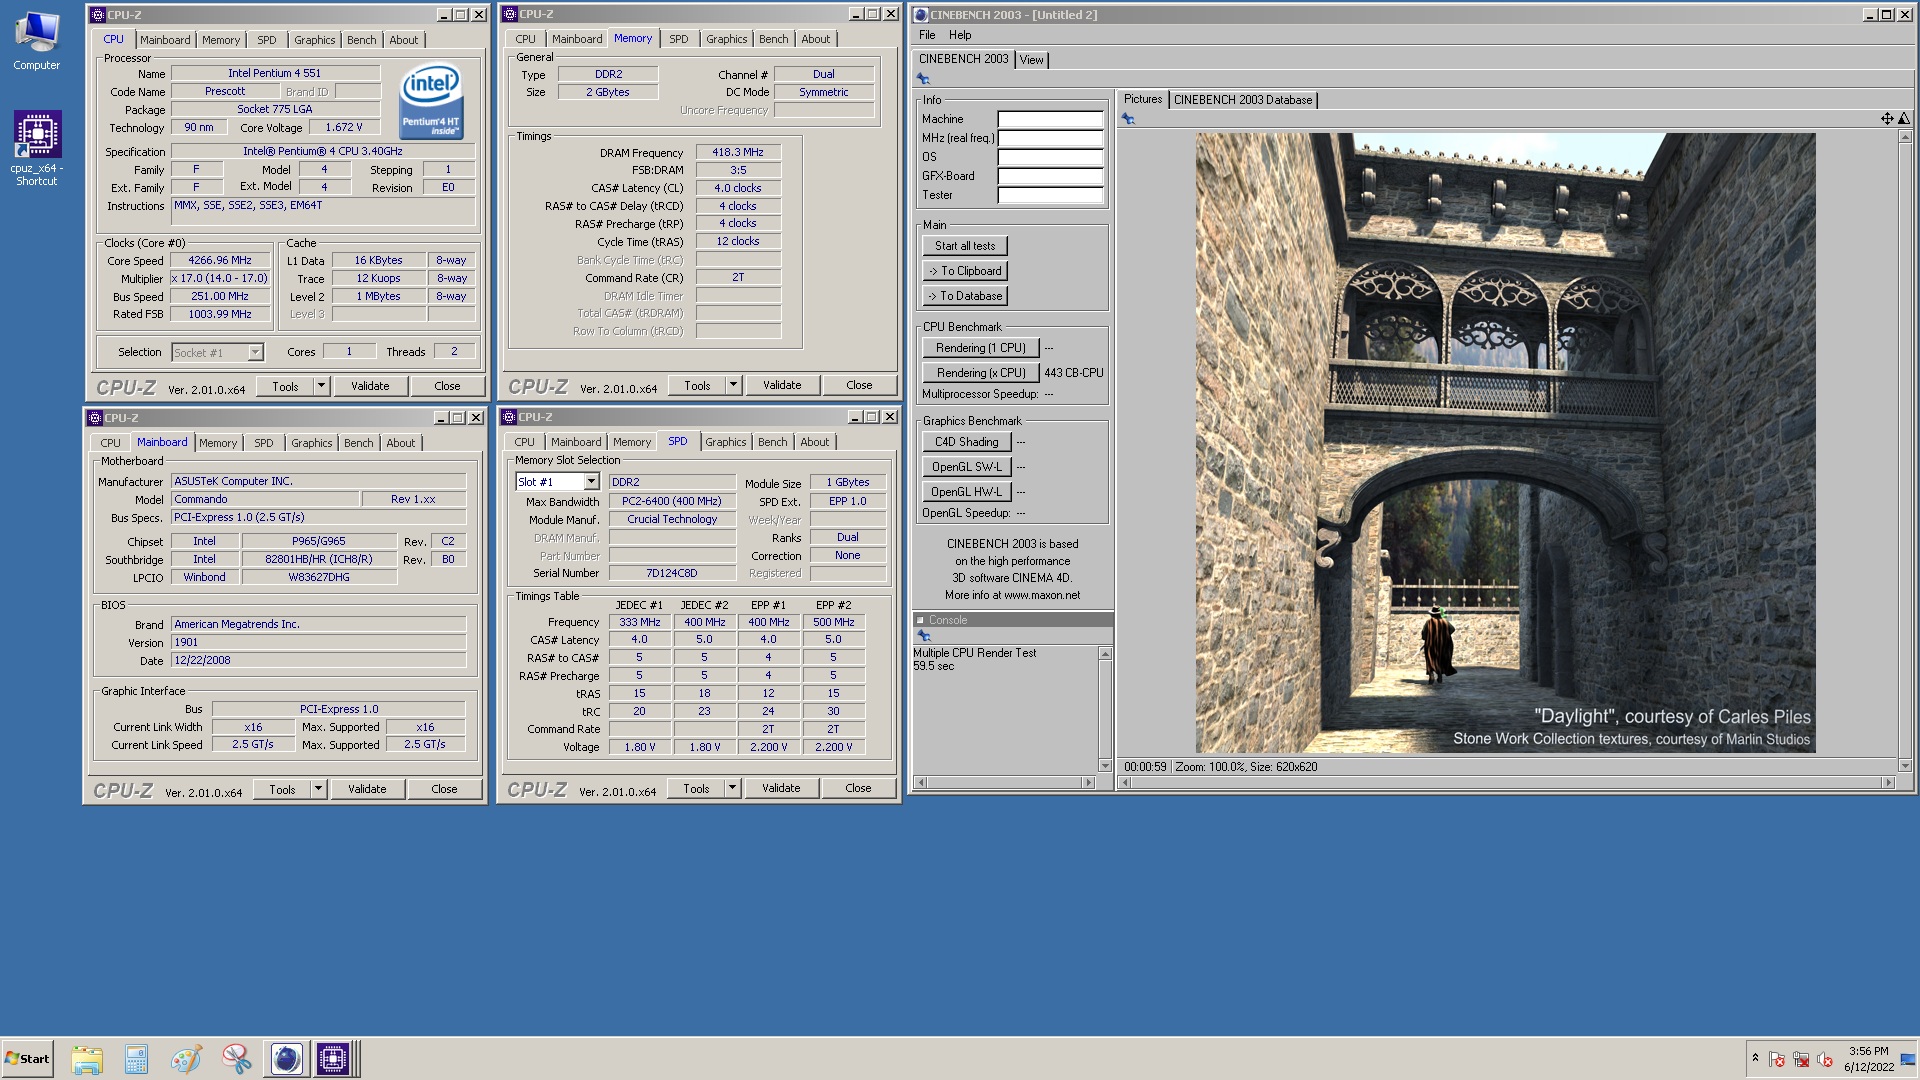Open Snipping Tool from the taskbar
1920x1080 pixels.
(x=236, y=1059)
